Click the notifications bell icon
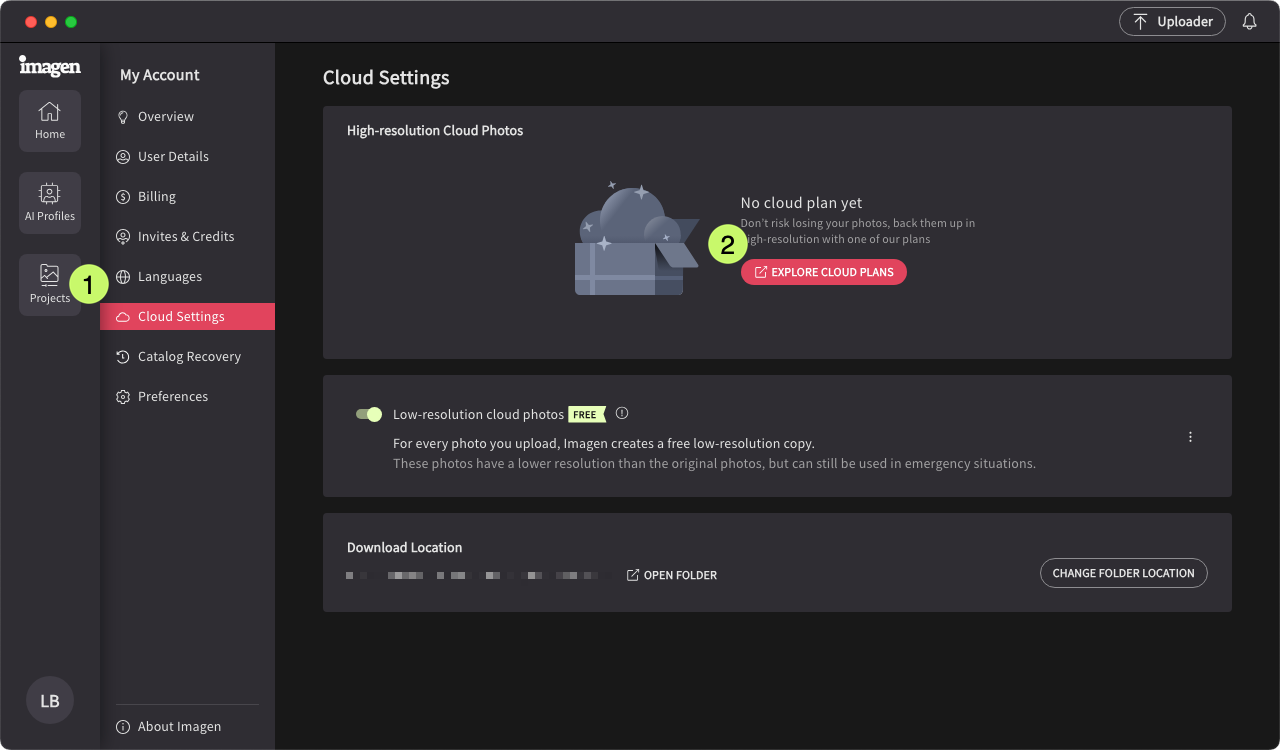The image size is (1280, 750). pos(1249,21)
